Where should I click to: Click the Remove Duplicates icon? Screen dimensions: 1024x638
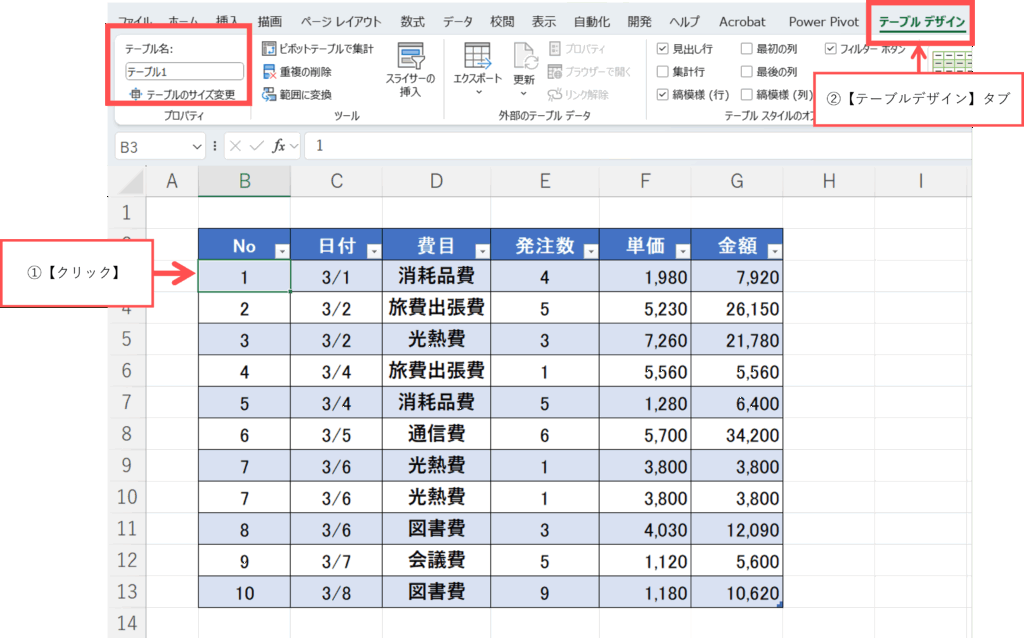[x=269, y=72]
